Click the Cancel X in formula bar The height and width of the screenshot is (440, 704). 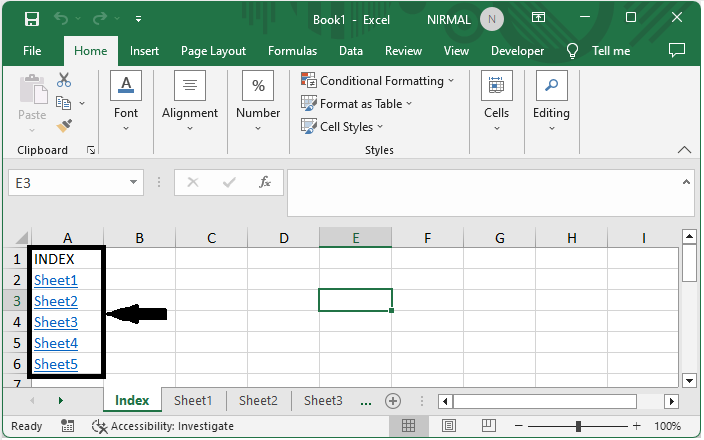(193, 182)
